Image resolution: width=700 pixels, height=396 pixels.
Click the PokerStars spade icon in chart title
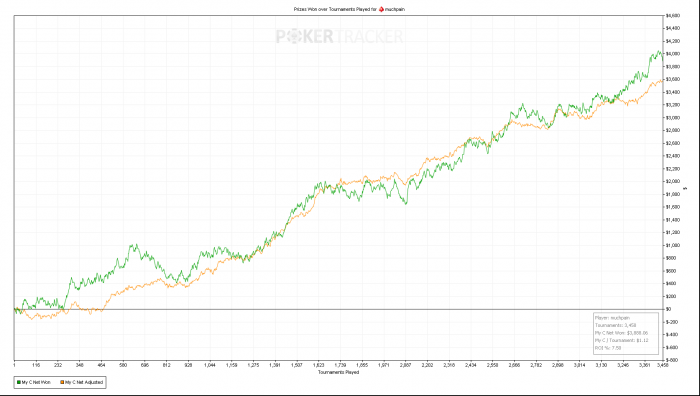pyautogui.click(x=381, y=9)
